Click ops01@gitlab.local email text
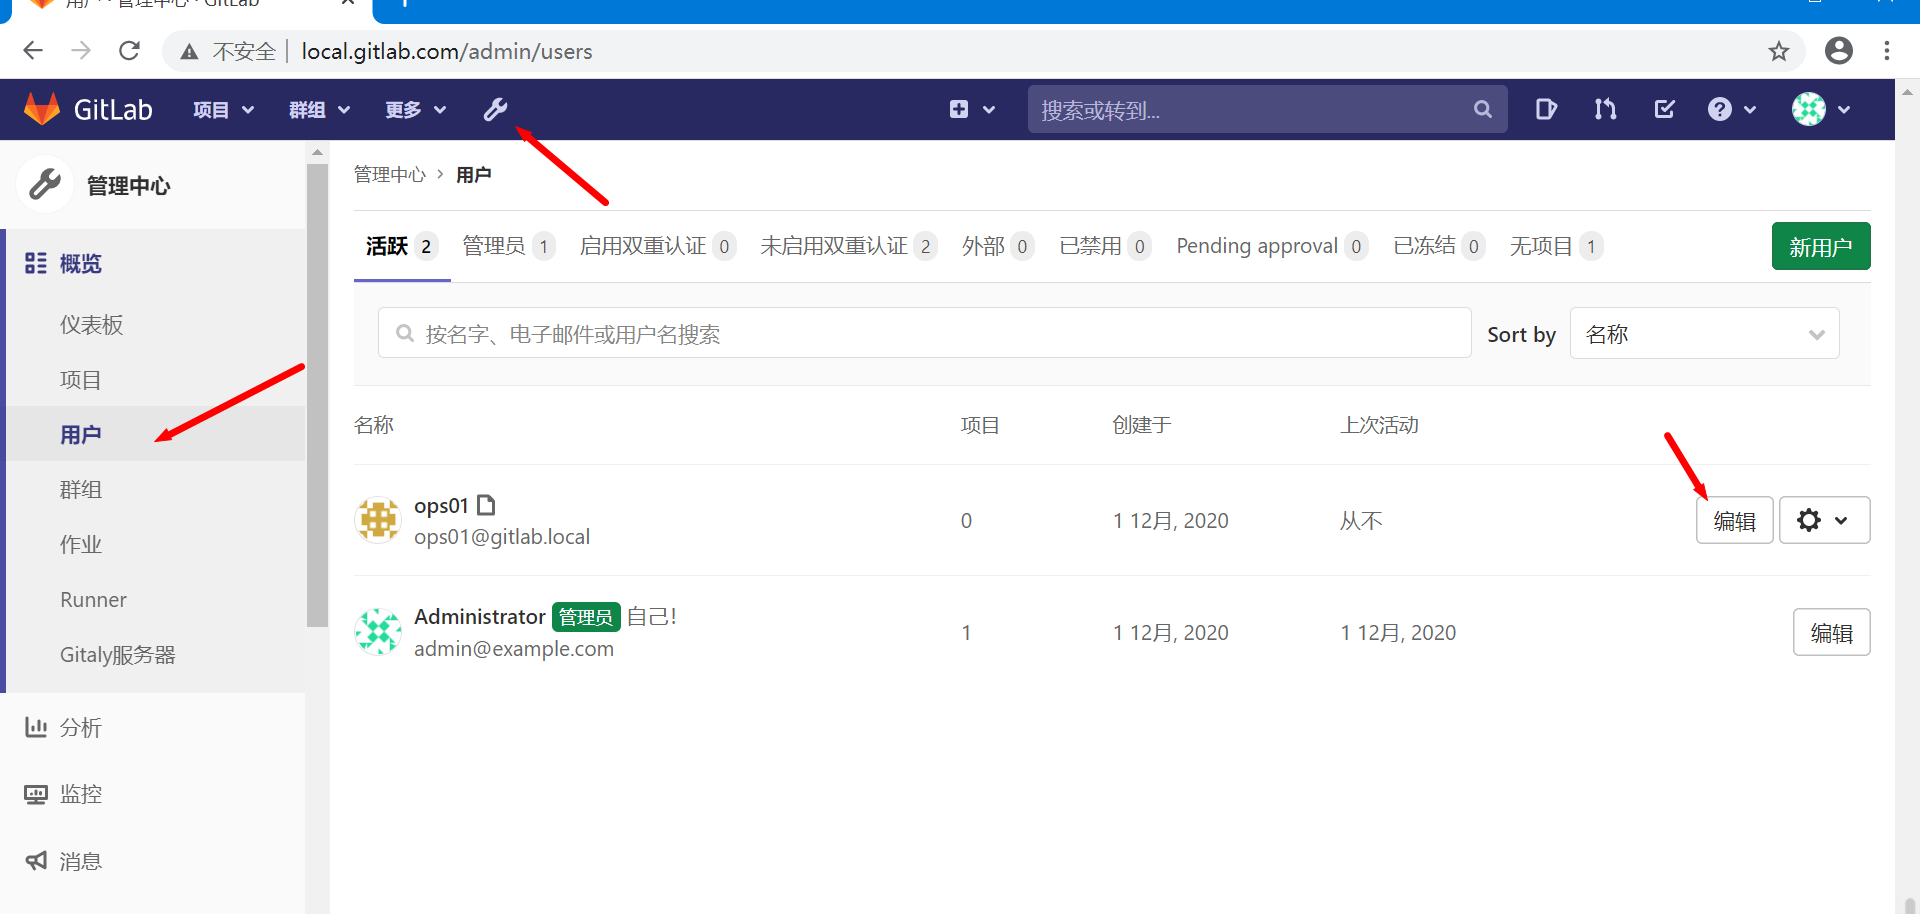Viewport: 1920px width, 914px height. 502,537
